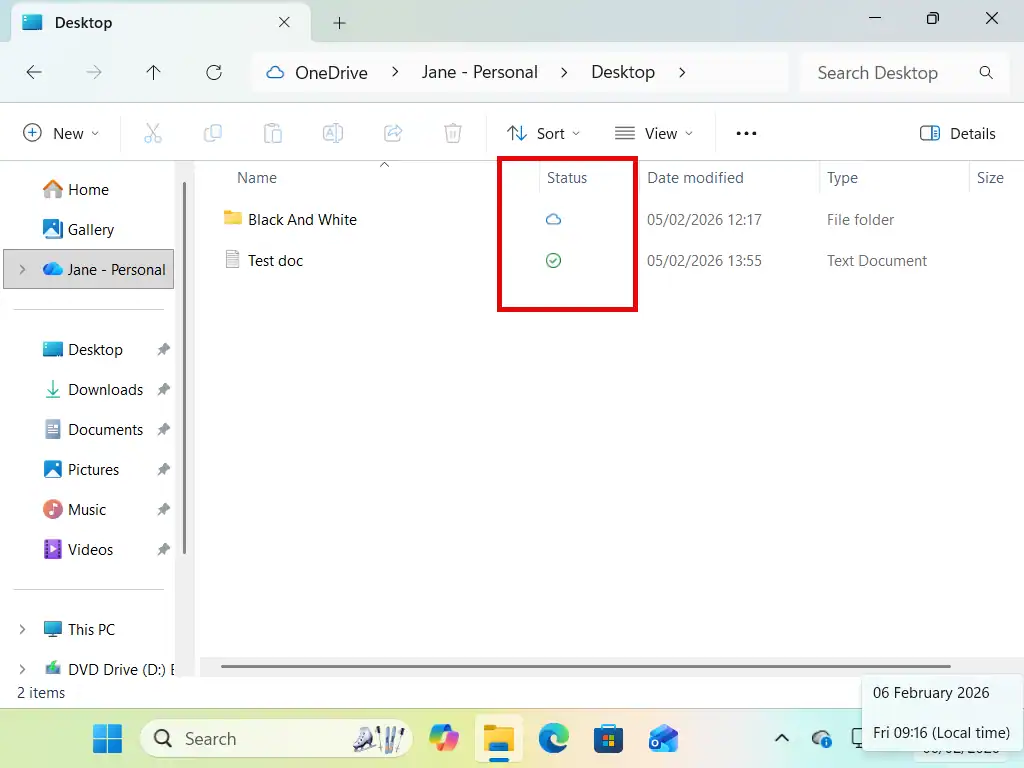This screenshot has height=768, width=1024.
Task: Expand hidden icons in the system tray
Action: pyautogui.click(x=782, y=738)
